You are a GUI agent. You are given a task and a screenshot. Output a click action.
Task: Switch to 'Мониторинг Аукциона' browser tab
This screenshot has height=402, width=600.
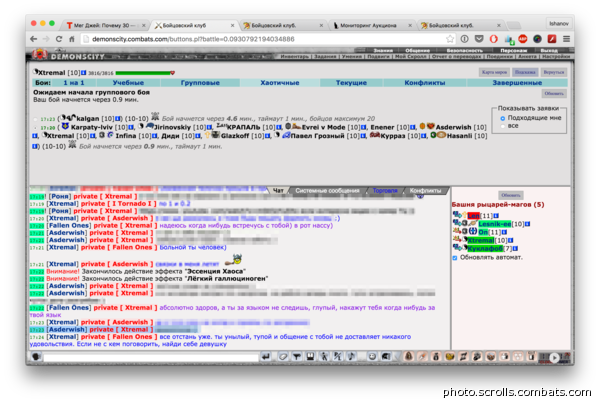370,25
